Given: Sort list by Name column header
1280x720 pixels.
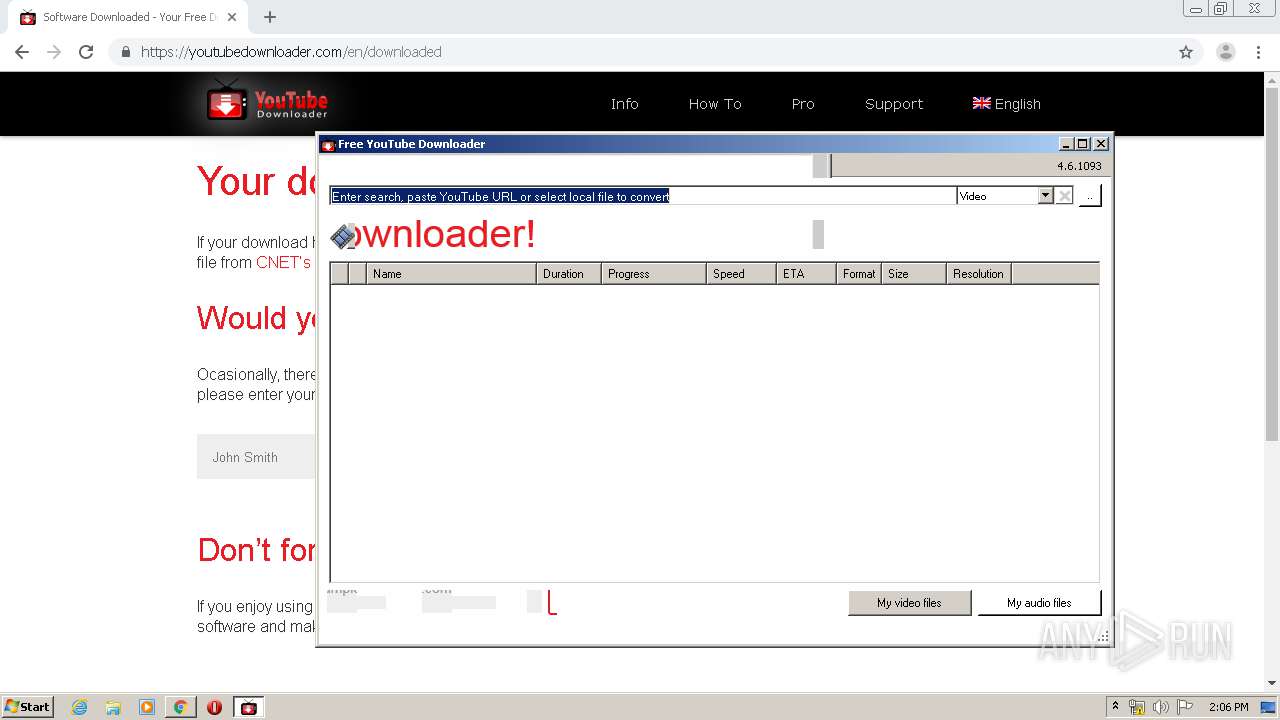Looking at the screenshot, I should 451,273.
